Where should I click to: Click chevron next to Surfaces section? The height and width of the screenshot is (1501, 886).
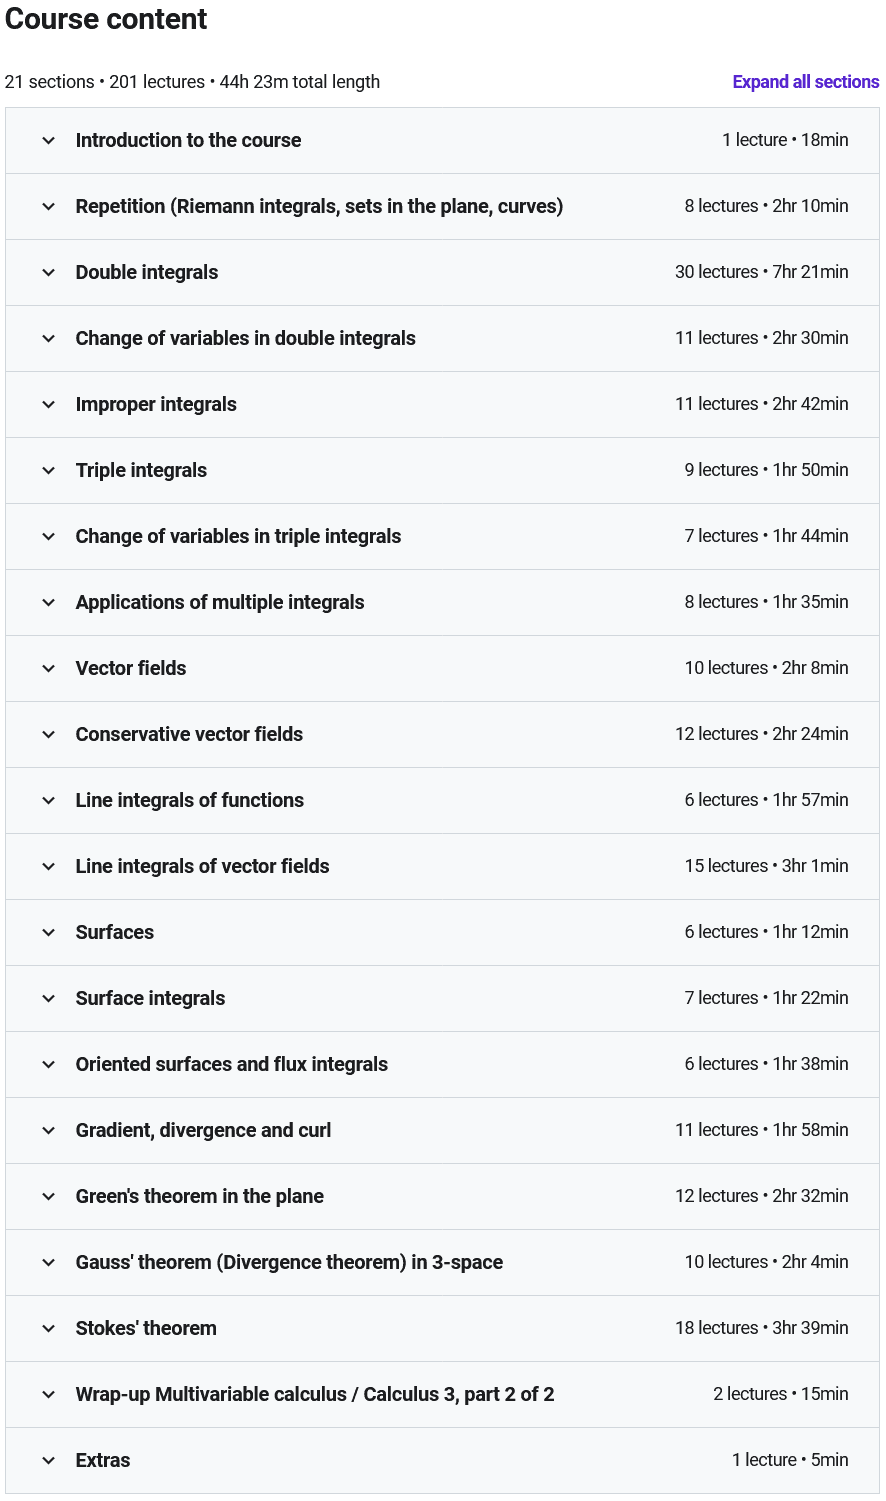point(49,933)
